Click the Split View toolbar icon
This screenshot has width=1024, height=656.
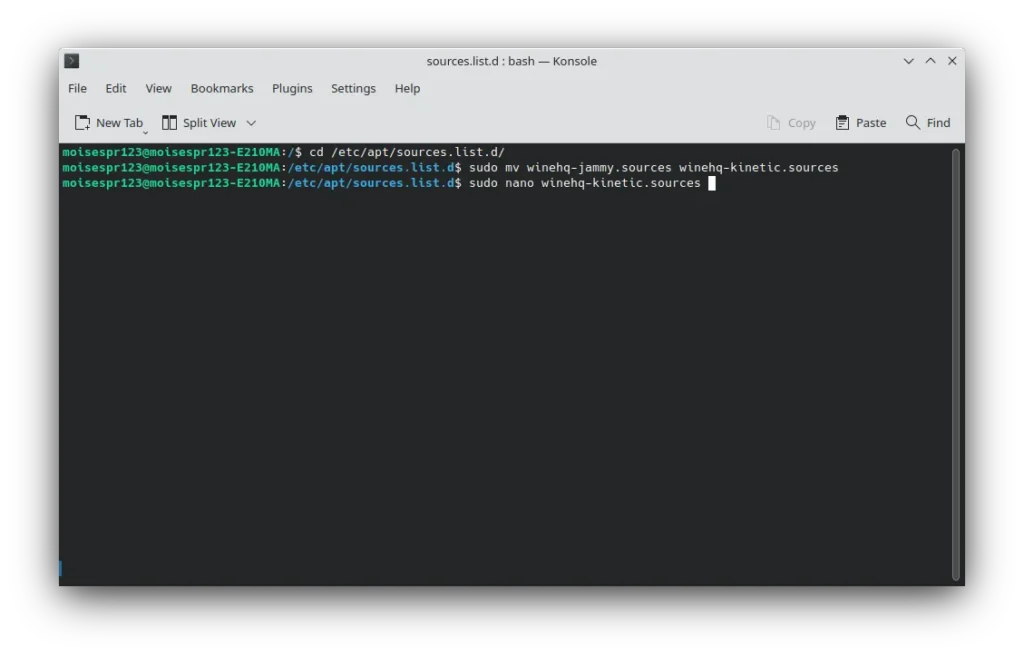[170, 123]
